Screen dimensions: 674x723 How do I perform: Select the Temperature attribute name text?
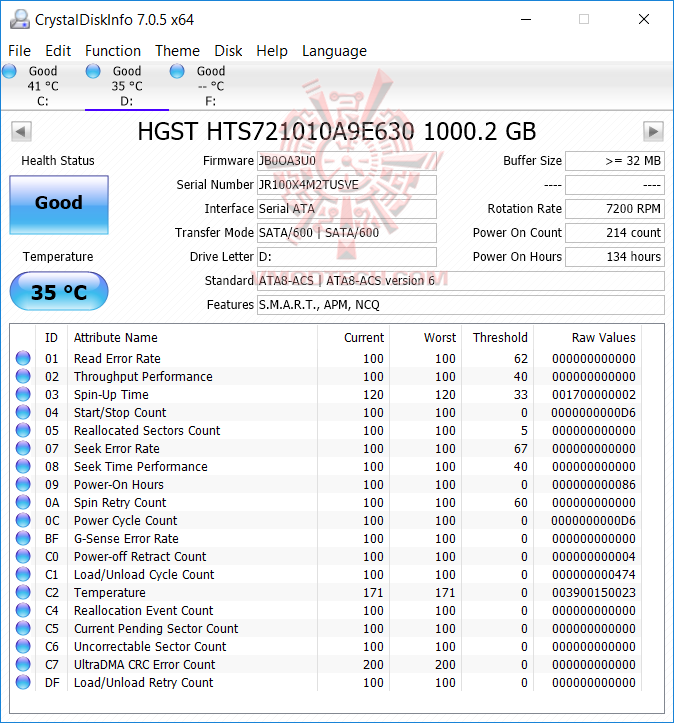(x=110, y=593)
